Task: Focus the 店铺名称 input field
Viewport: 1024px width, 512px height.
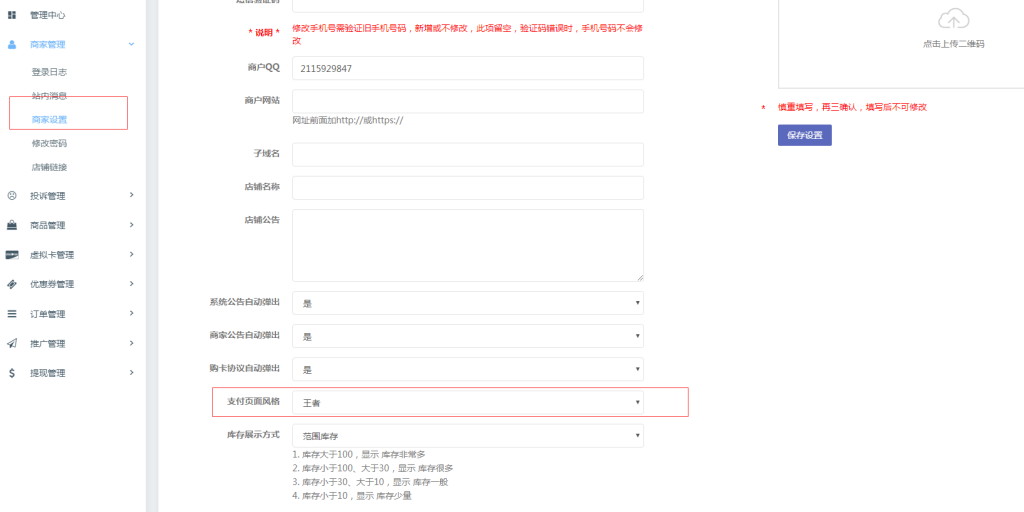Action: click(467, 188)
